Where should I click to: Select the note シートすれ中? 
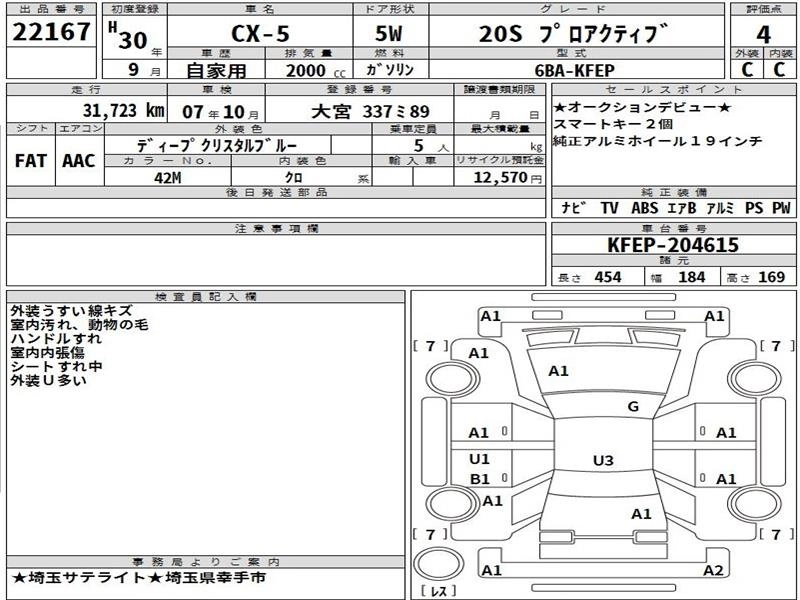click(x=56, y=366)
